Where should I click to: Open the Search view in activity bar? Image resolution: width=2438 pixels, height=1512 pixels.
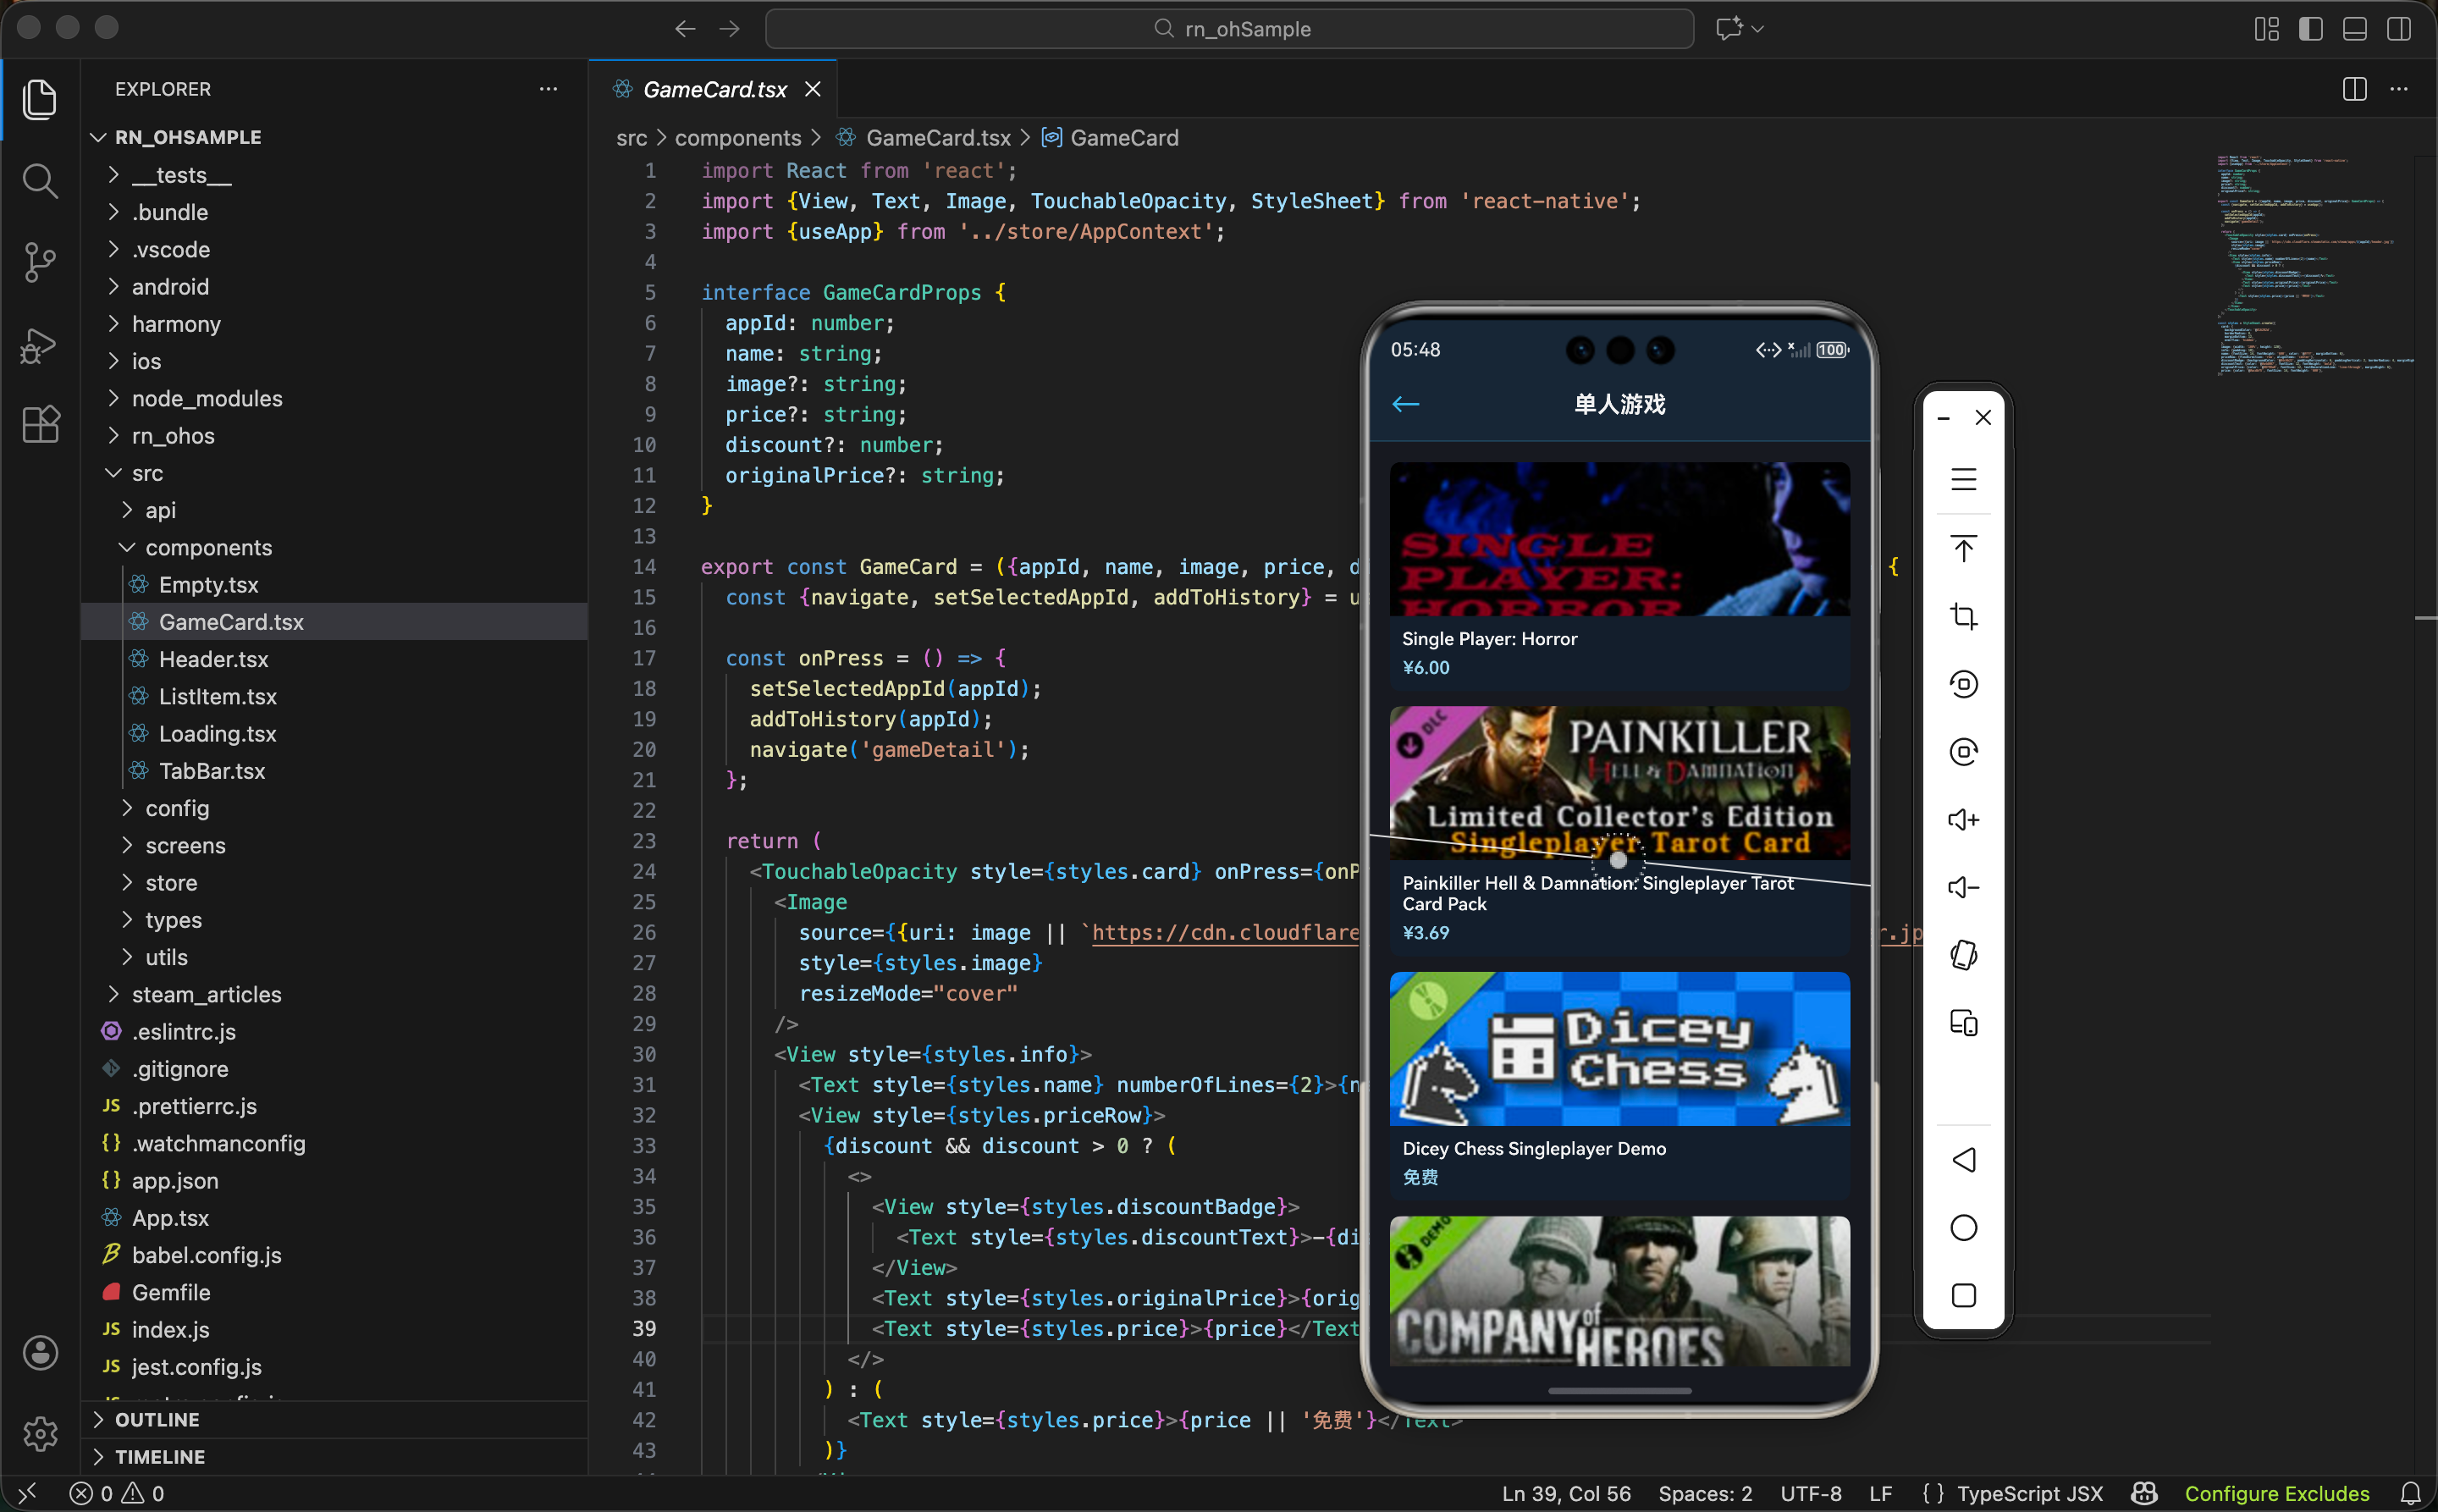tap(40, 182)
